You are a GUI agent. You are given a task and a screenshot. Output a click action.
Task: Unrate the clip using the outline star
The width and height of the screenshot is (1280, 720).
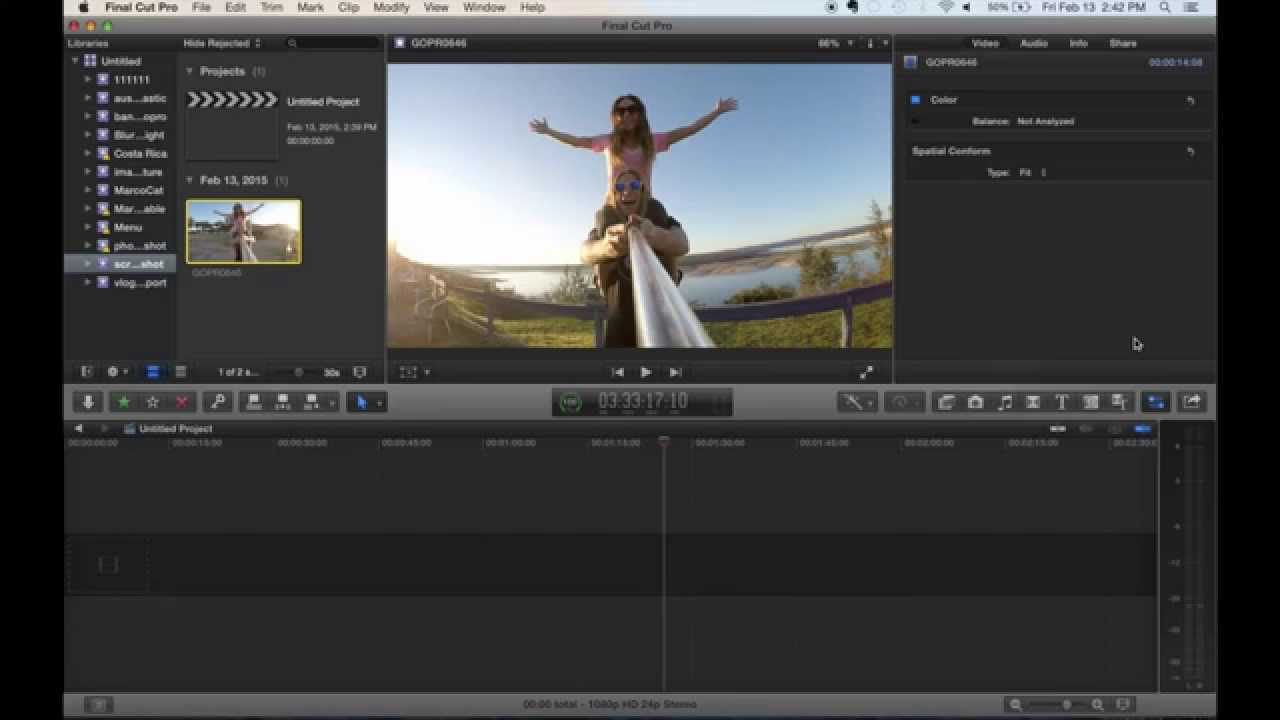(x=152, y=402)
